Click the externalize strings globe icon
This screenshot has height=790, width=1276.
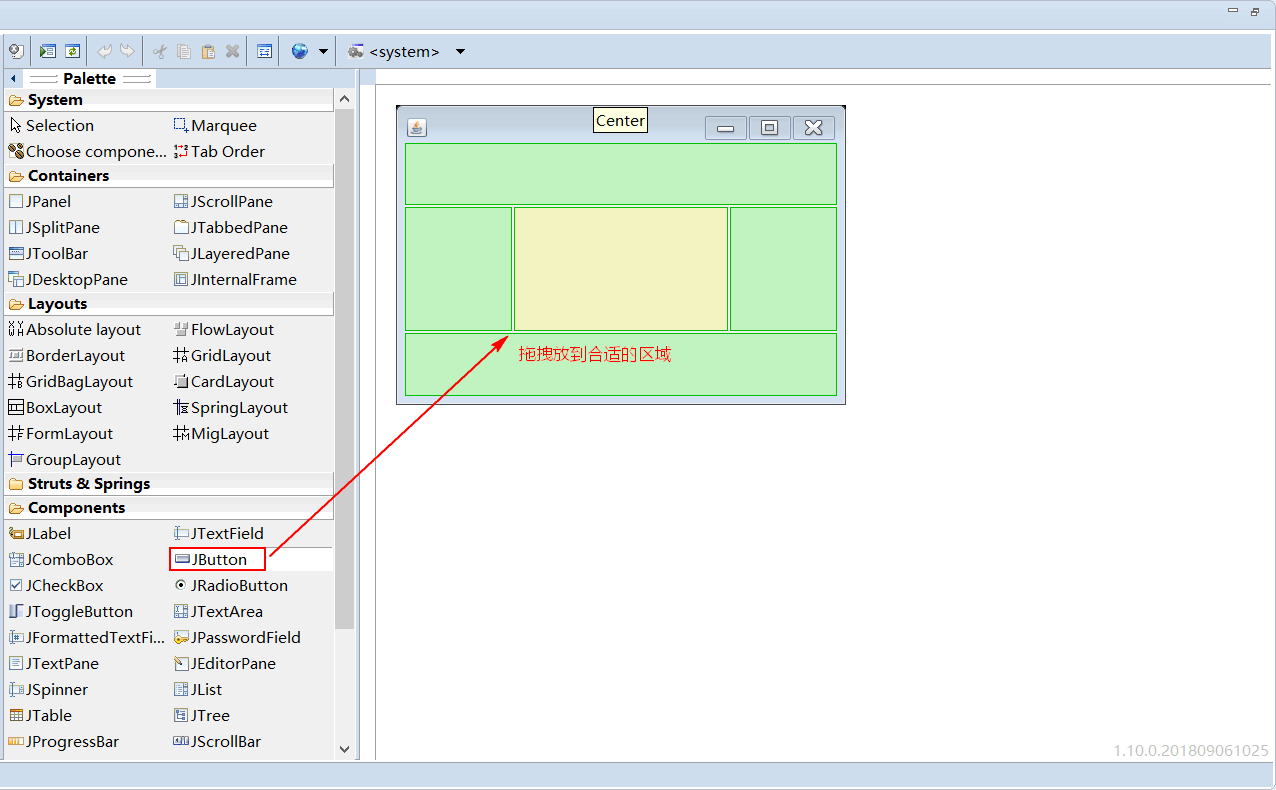(299, 51)
